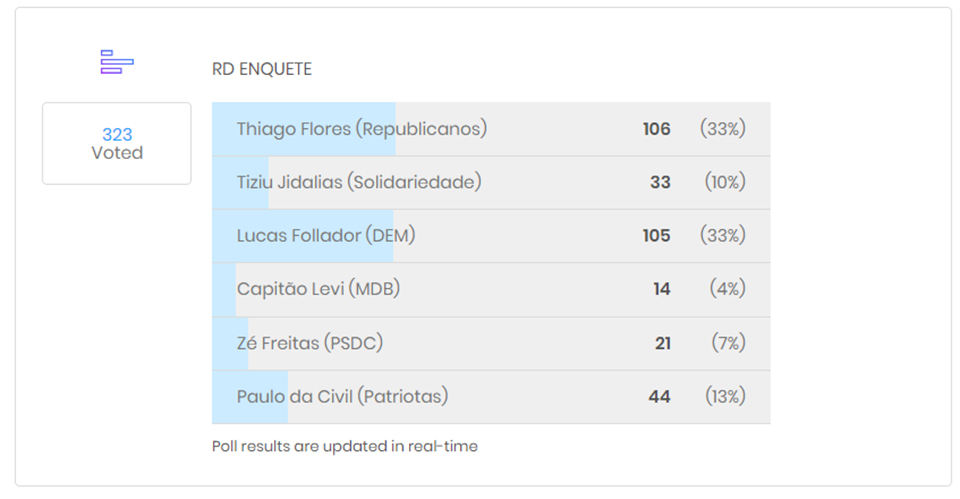960x499 pixels.
Task: Select Capitão Levi (MDB) option
Action: click(x=318, y=289)
